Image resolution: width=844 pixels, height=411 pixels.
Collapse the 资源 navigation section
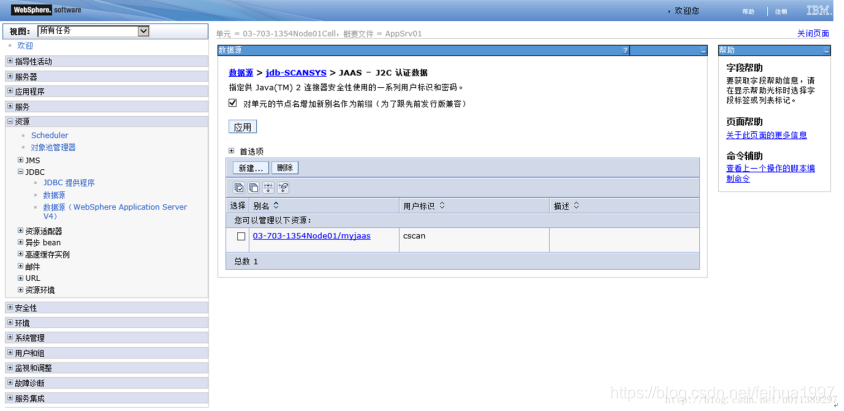coord(10,122)
